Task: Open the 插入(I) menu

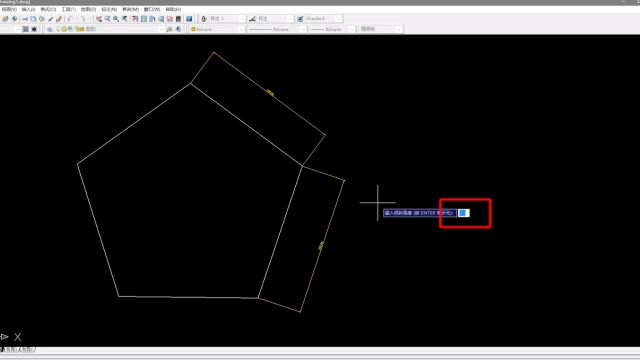Action: 28,9
